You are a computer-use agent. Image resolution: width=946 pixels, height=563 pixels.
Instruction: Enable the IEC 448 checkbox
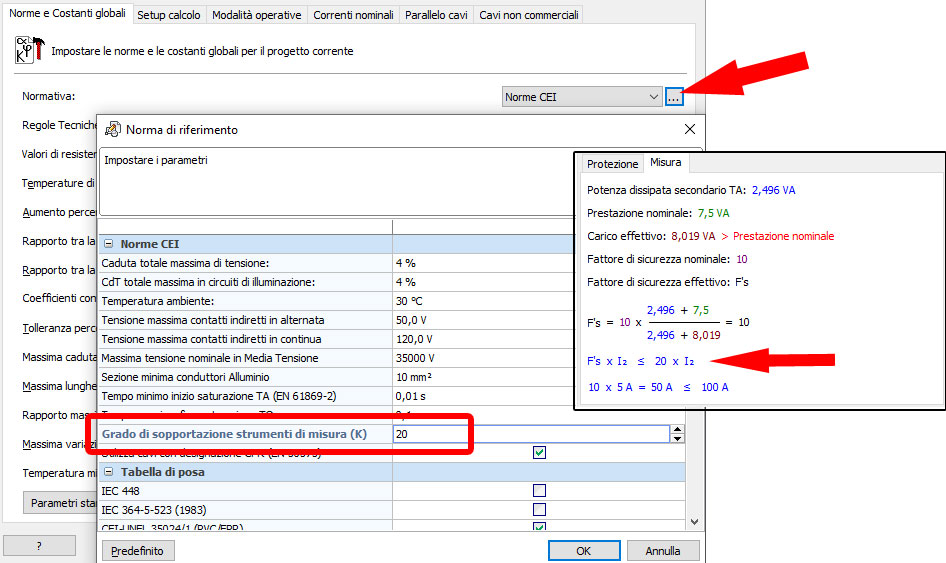click(540, 491)
